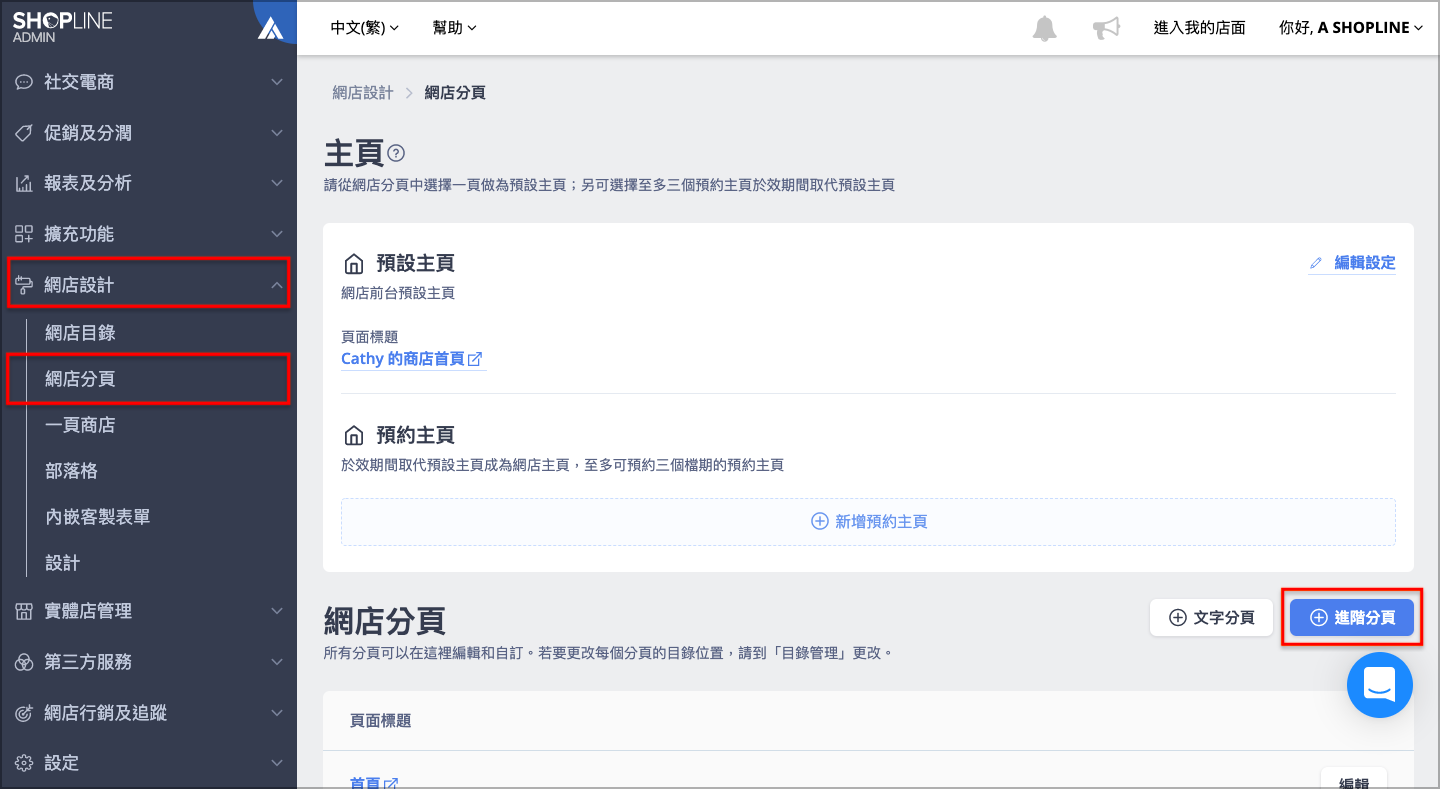Screen dimensions: 1440x789
Task: Click the external link icon beside 首頁 row
Action: [391, 785]
